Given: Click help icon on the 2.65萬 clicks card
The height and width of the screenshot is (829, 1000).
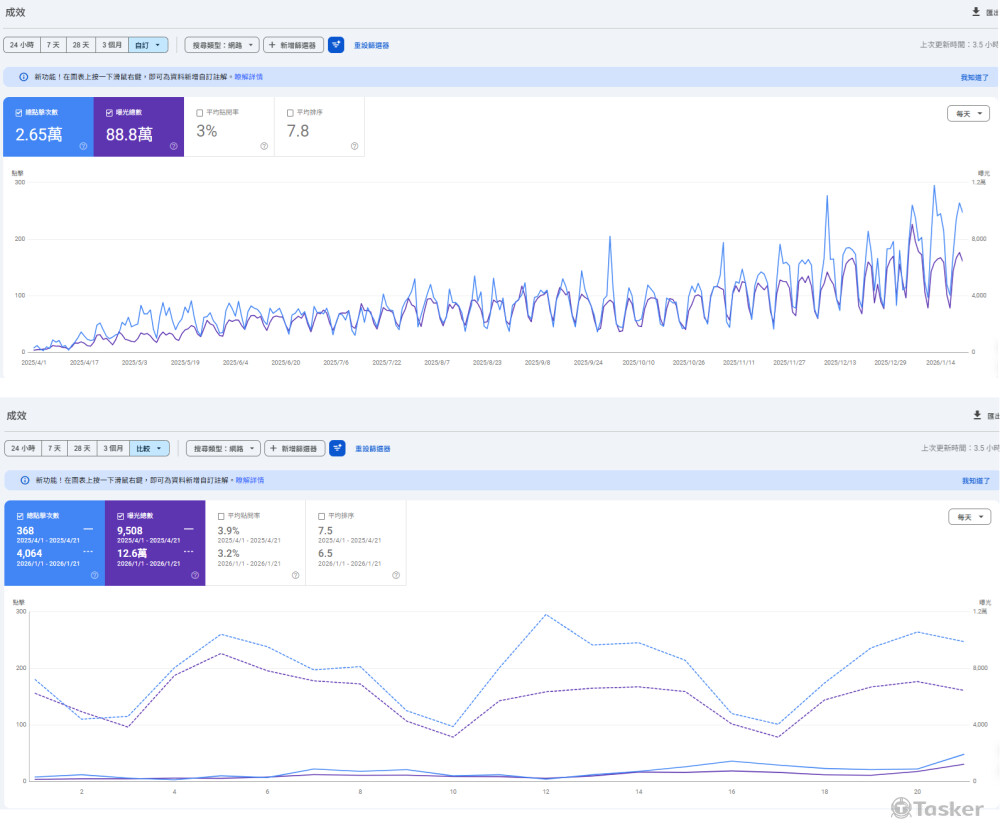Looking at the screenshot, I should click(x=83, y=146).
